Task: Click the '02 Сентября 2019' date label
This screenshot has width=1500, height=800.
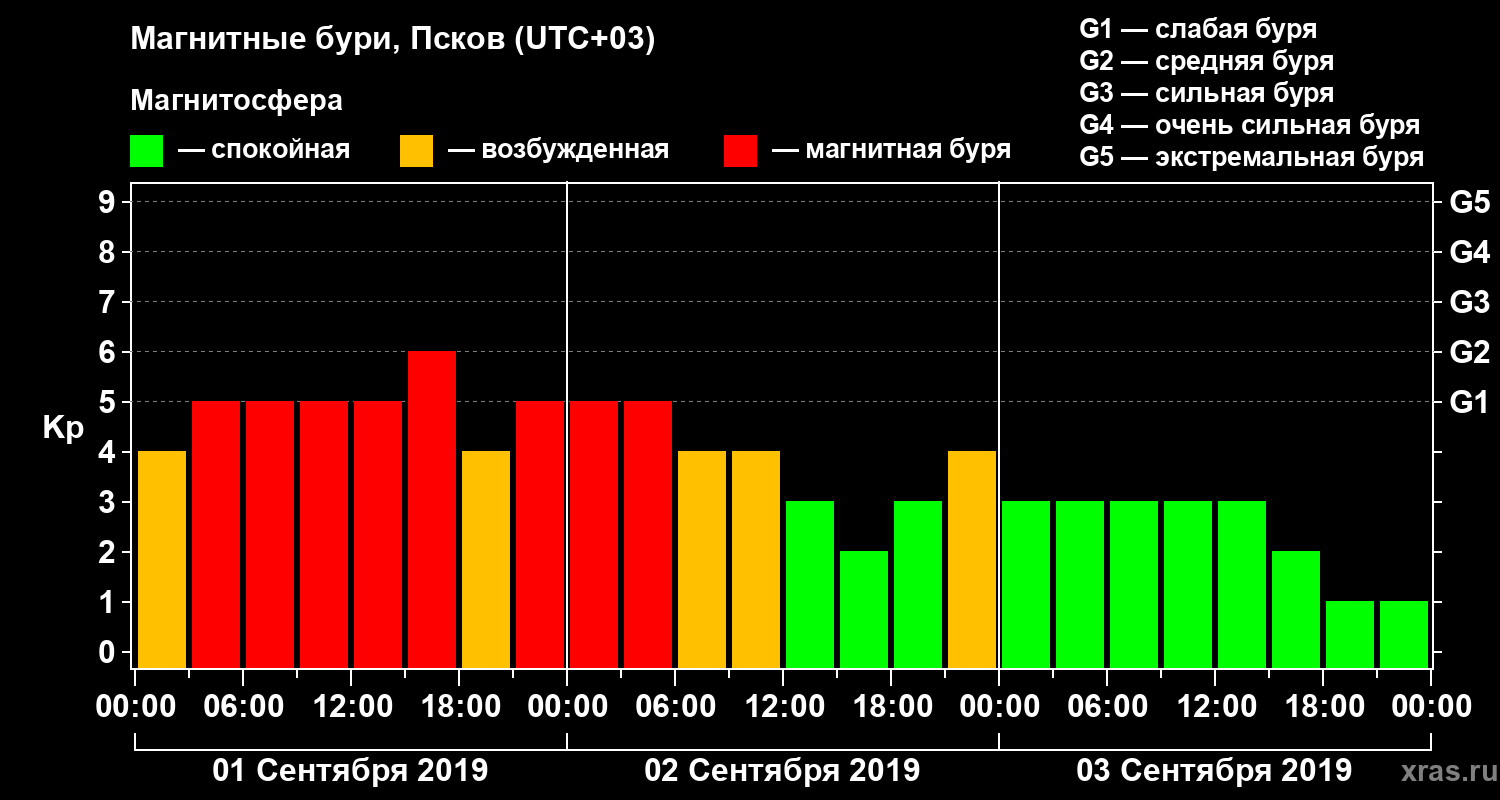Action: 782,771
